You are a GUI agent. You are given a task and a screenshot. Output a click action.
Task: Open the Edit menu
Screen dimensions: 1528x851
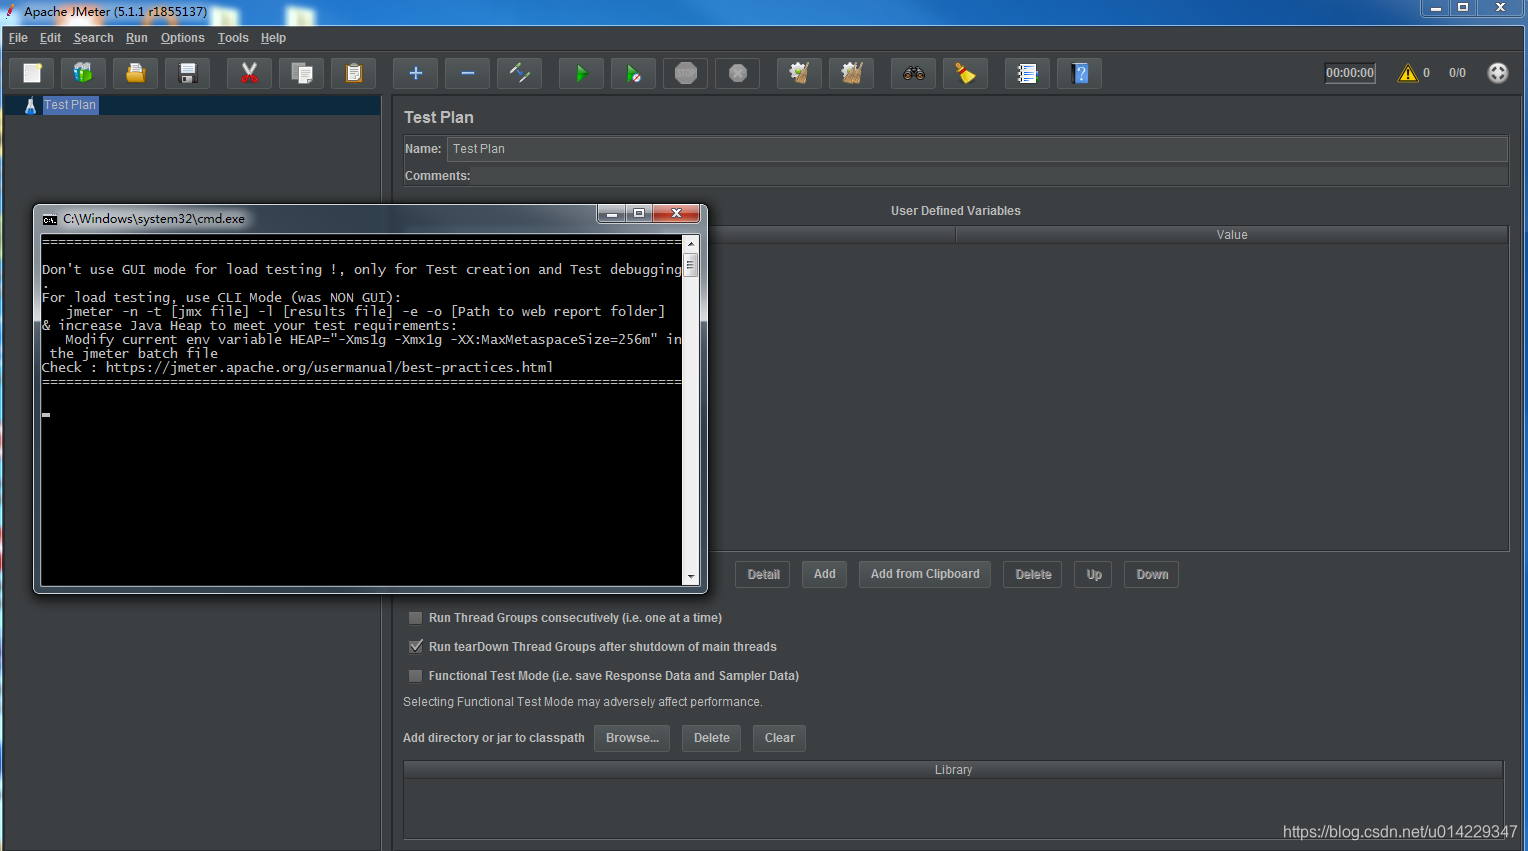click(x=50, y=38)
